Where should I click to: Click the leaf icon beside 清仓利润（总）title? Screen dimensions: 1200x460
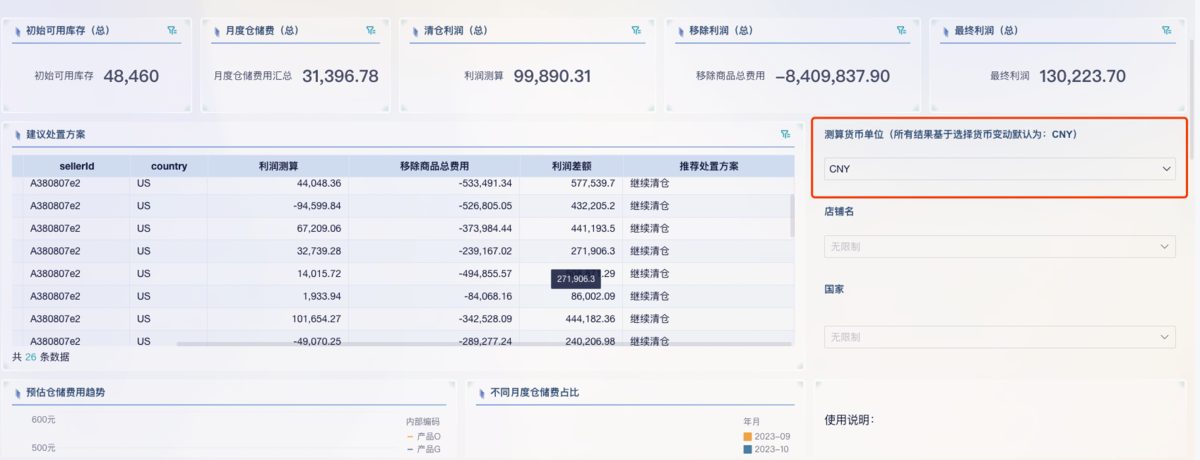(x=414, y=31)
